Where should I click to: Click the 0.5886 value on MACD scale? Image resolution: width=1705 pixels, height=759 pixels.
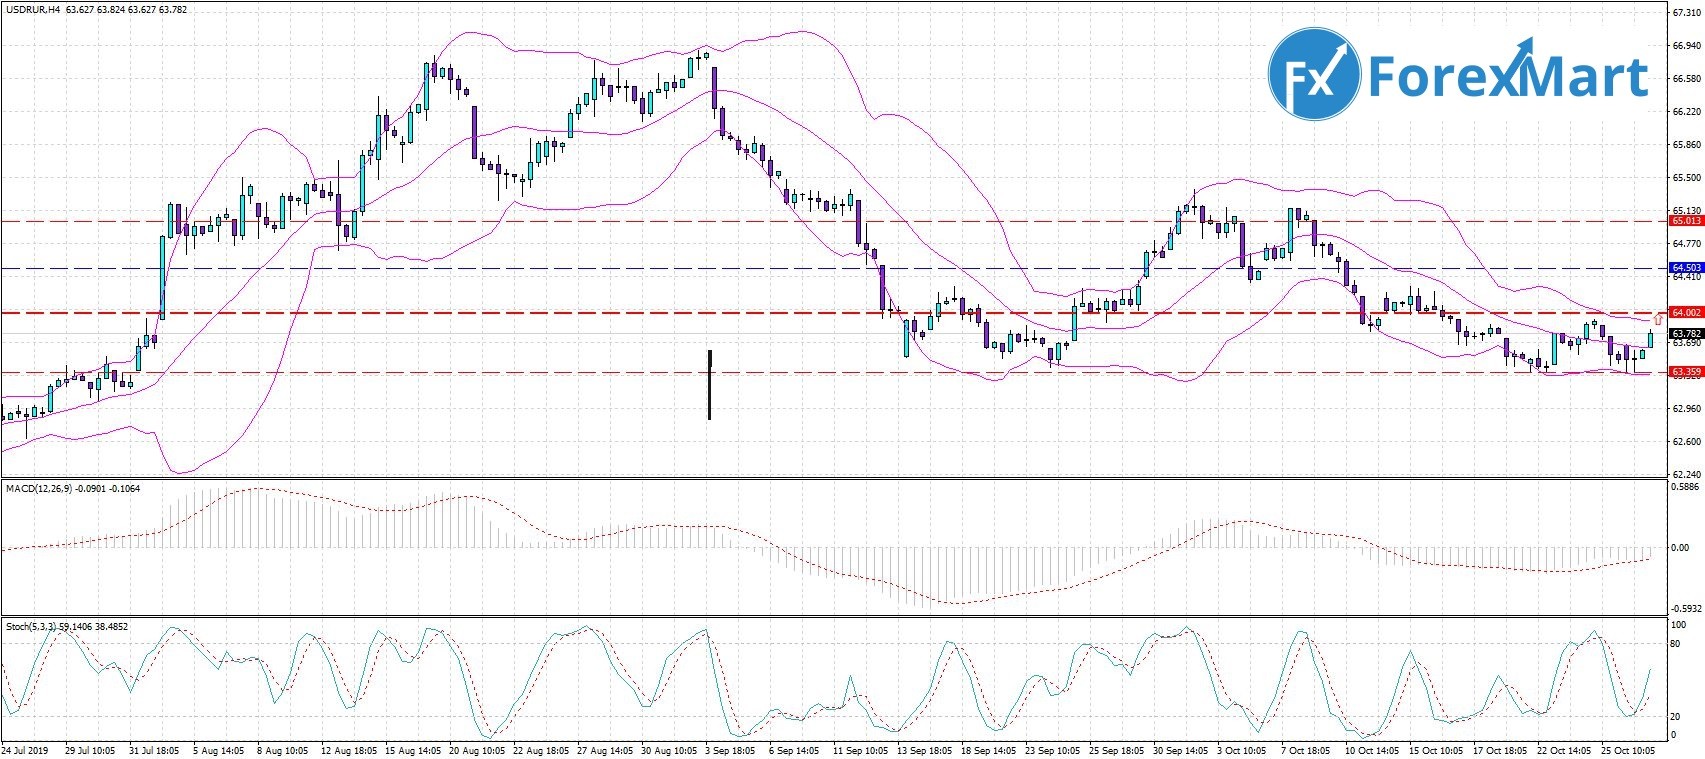[x=1686, y=487]
